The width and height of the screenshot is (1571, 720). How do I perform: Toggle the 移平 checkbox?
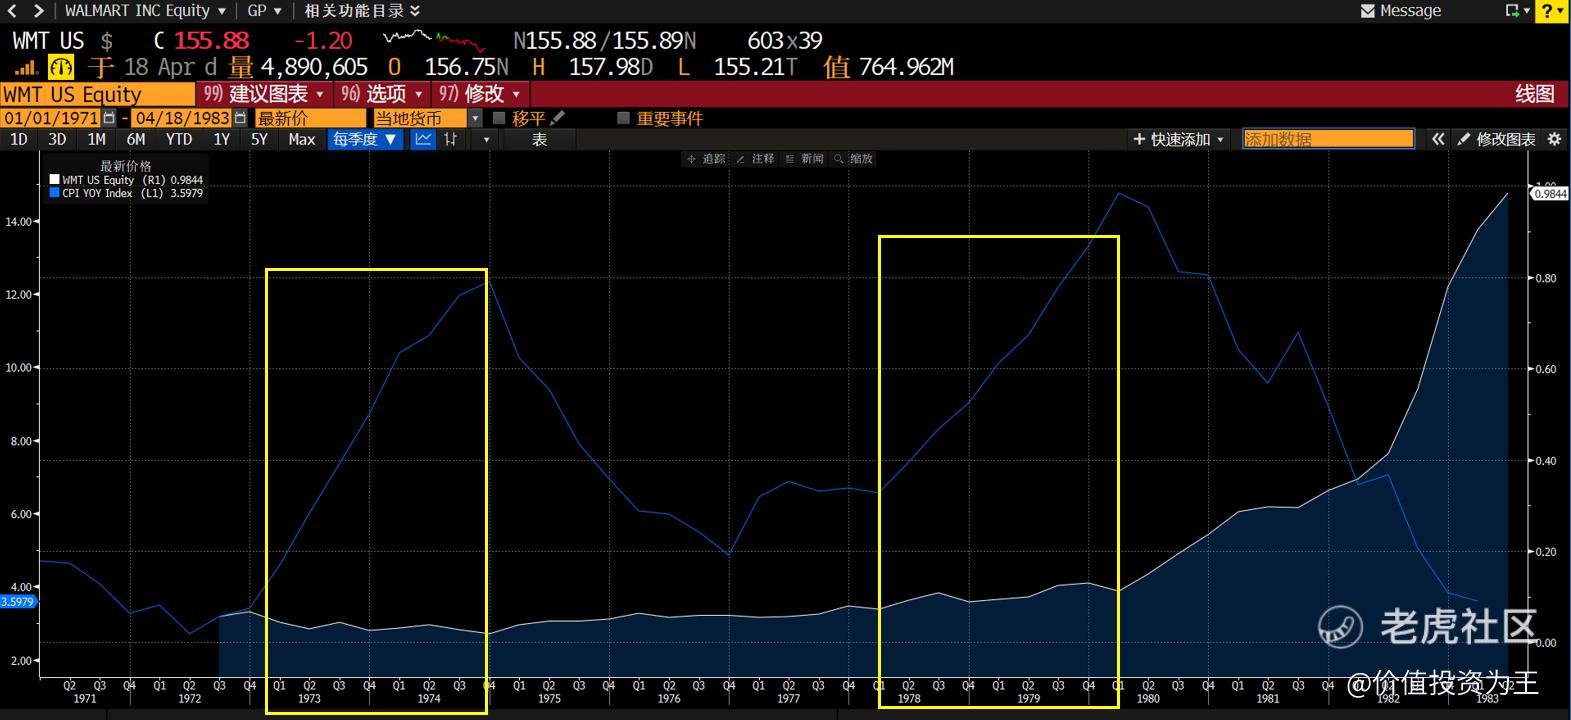click(499, 118)
